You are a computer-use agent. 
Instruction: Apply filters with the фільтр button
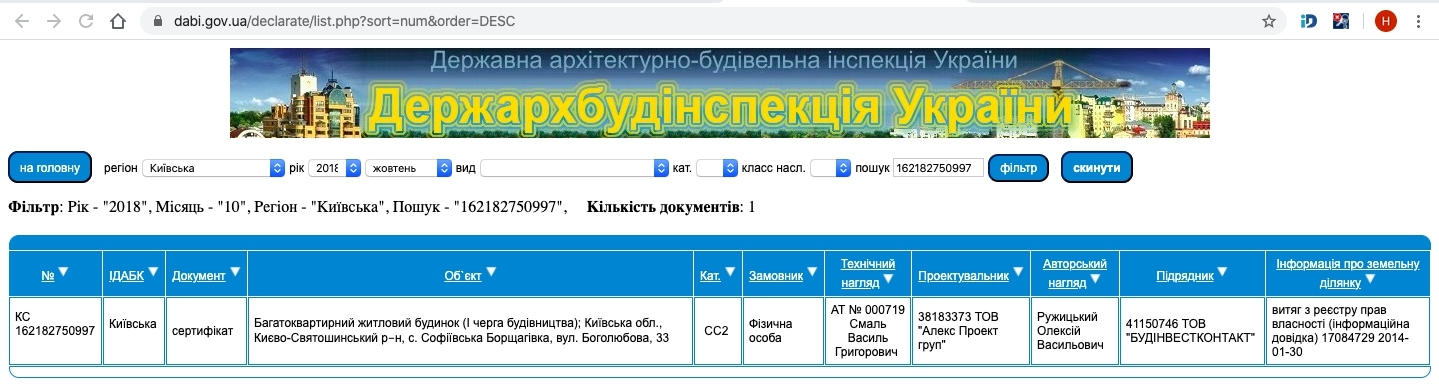1018,168
